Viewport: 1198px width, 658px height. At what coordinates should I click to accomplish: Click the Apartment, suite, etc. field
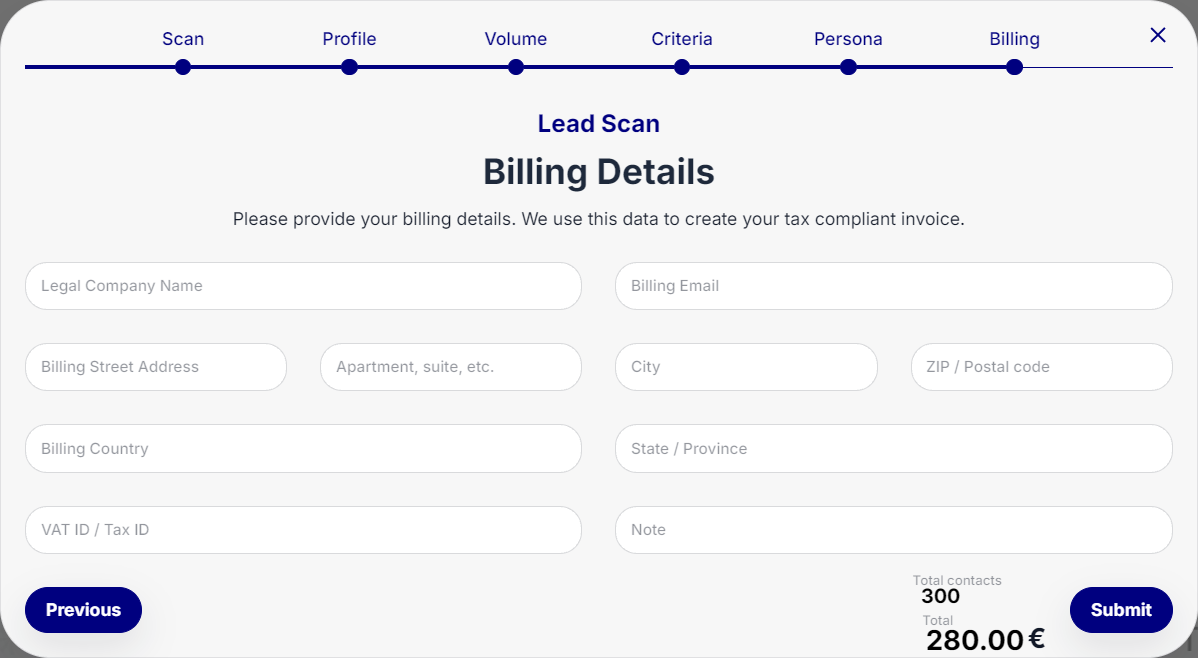(x=450, y=367)
